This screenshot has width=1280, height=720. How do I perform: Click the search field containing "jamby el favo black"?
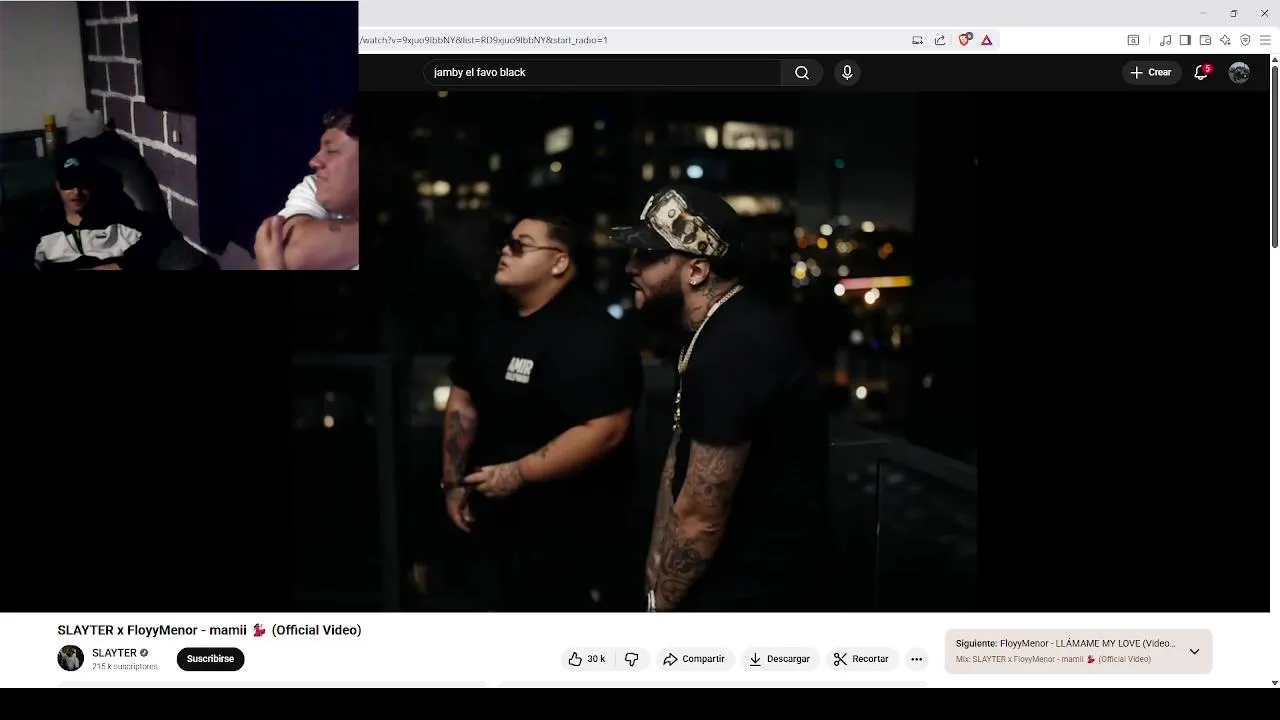[x=603, y=72]
